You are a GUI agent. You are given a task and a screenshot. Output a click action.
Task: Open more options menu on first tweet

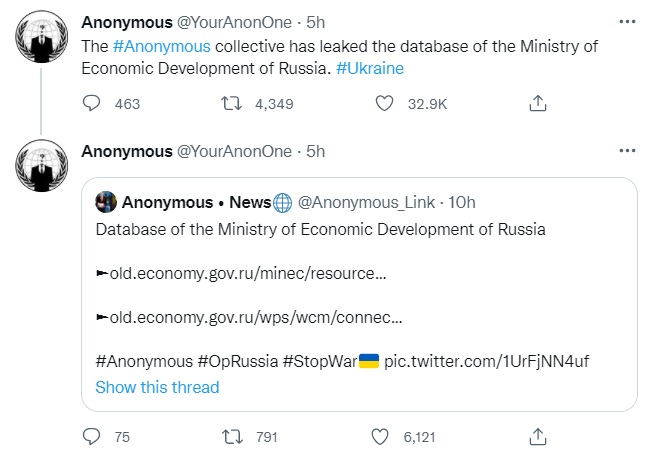626,21
